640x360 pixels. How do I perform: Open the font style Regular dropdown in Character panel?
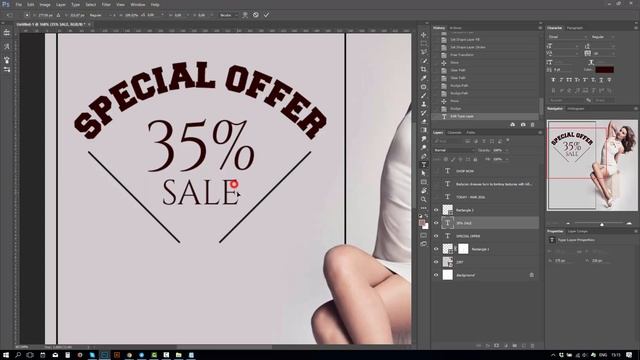(603, 37)
